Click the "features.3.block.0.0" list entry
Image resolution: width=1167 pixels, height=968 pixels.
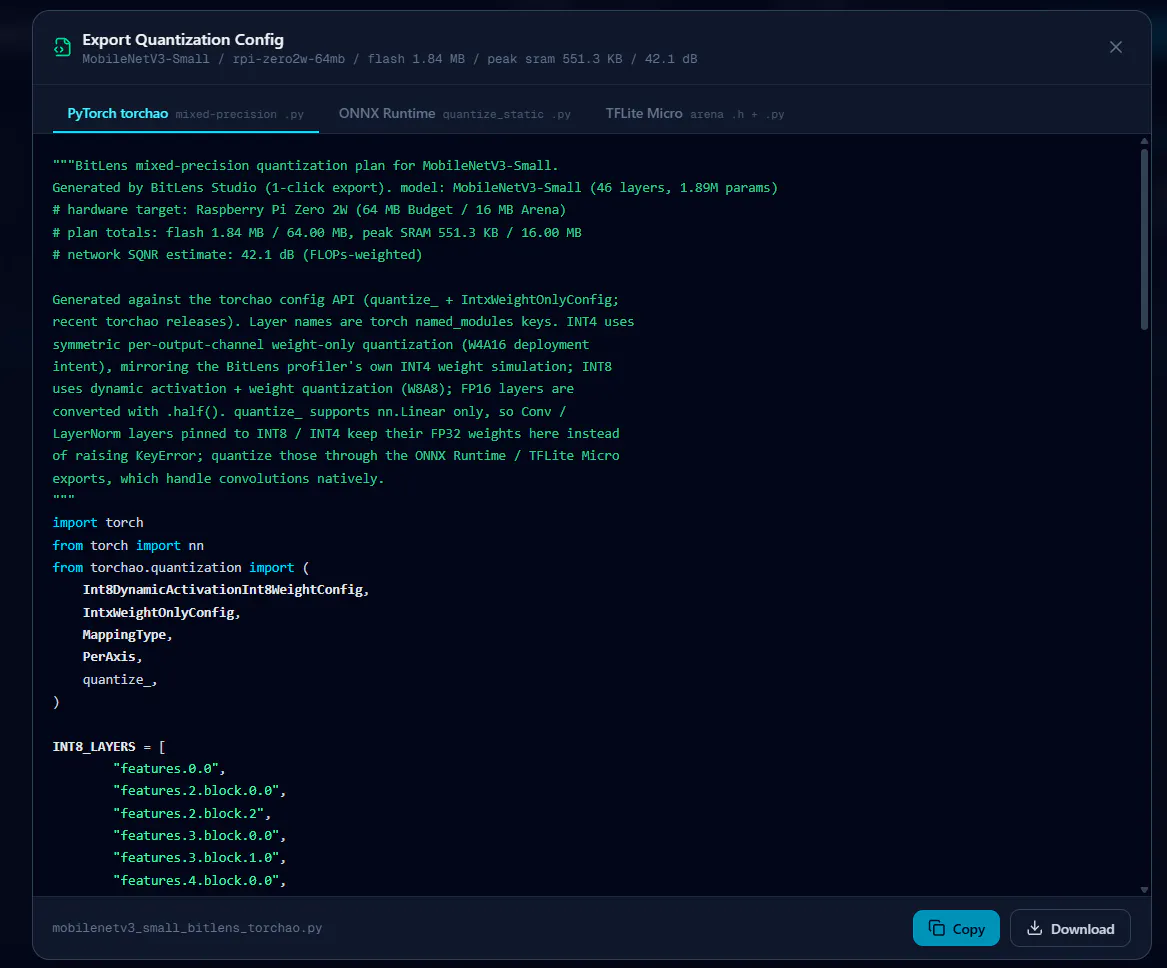pos(199,836)
